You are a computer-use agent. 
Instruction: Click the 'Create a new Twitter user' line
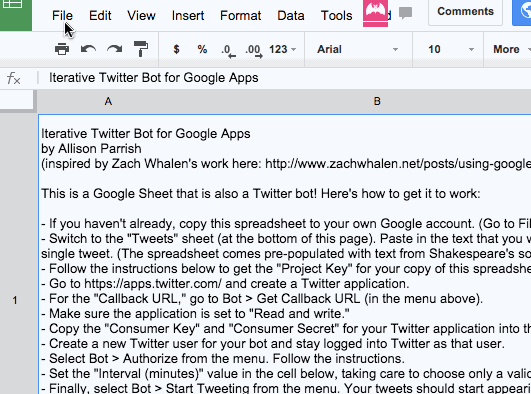click(273, 344)
